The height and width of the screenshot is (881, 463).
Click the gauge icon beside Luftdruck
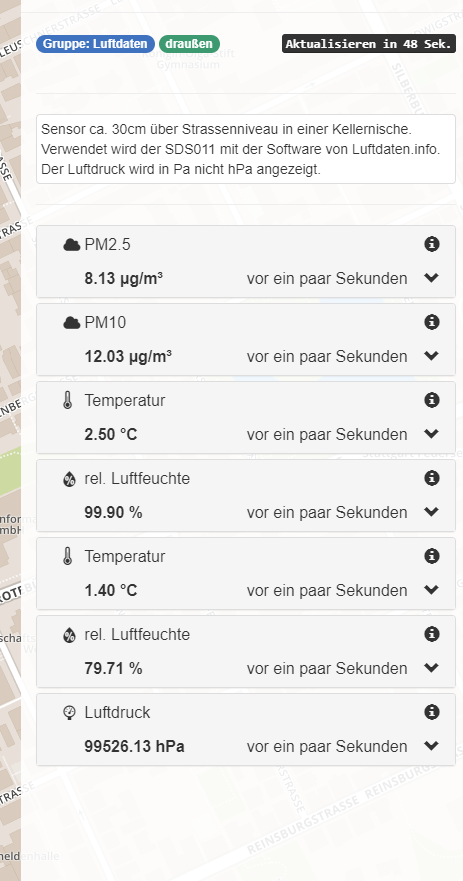click(x=69, y=713)
